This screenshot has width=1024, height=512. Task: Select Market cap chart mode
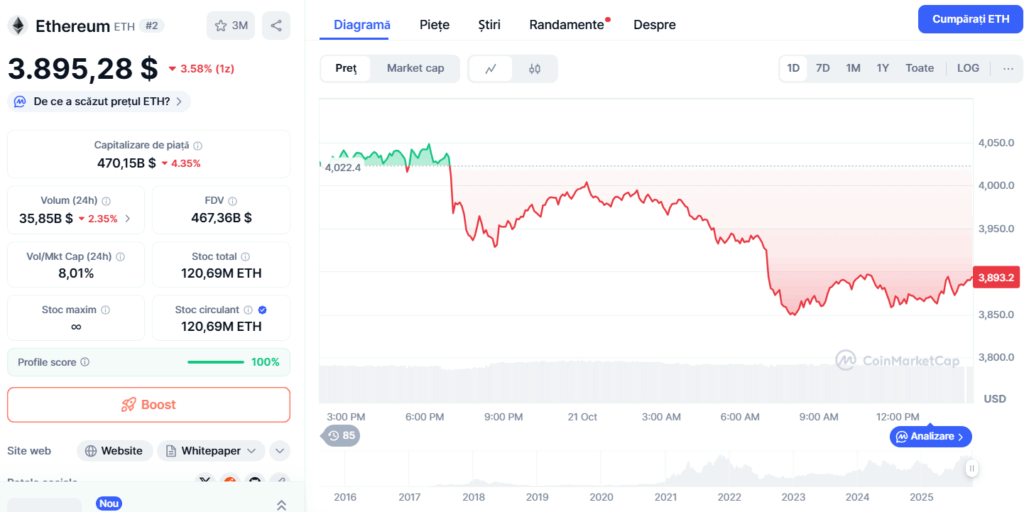click(415, 69)
